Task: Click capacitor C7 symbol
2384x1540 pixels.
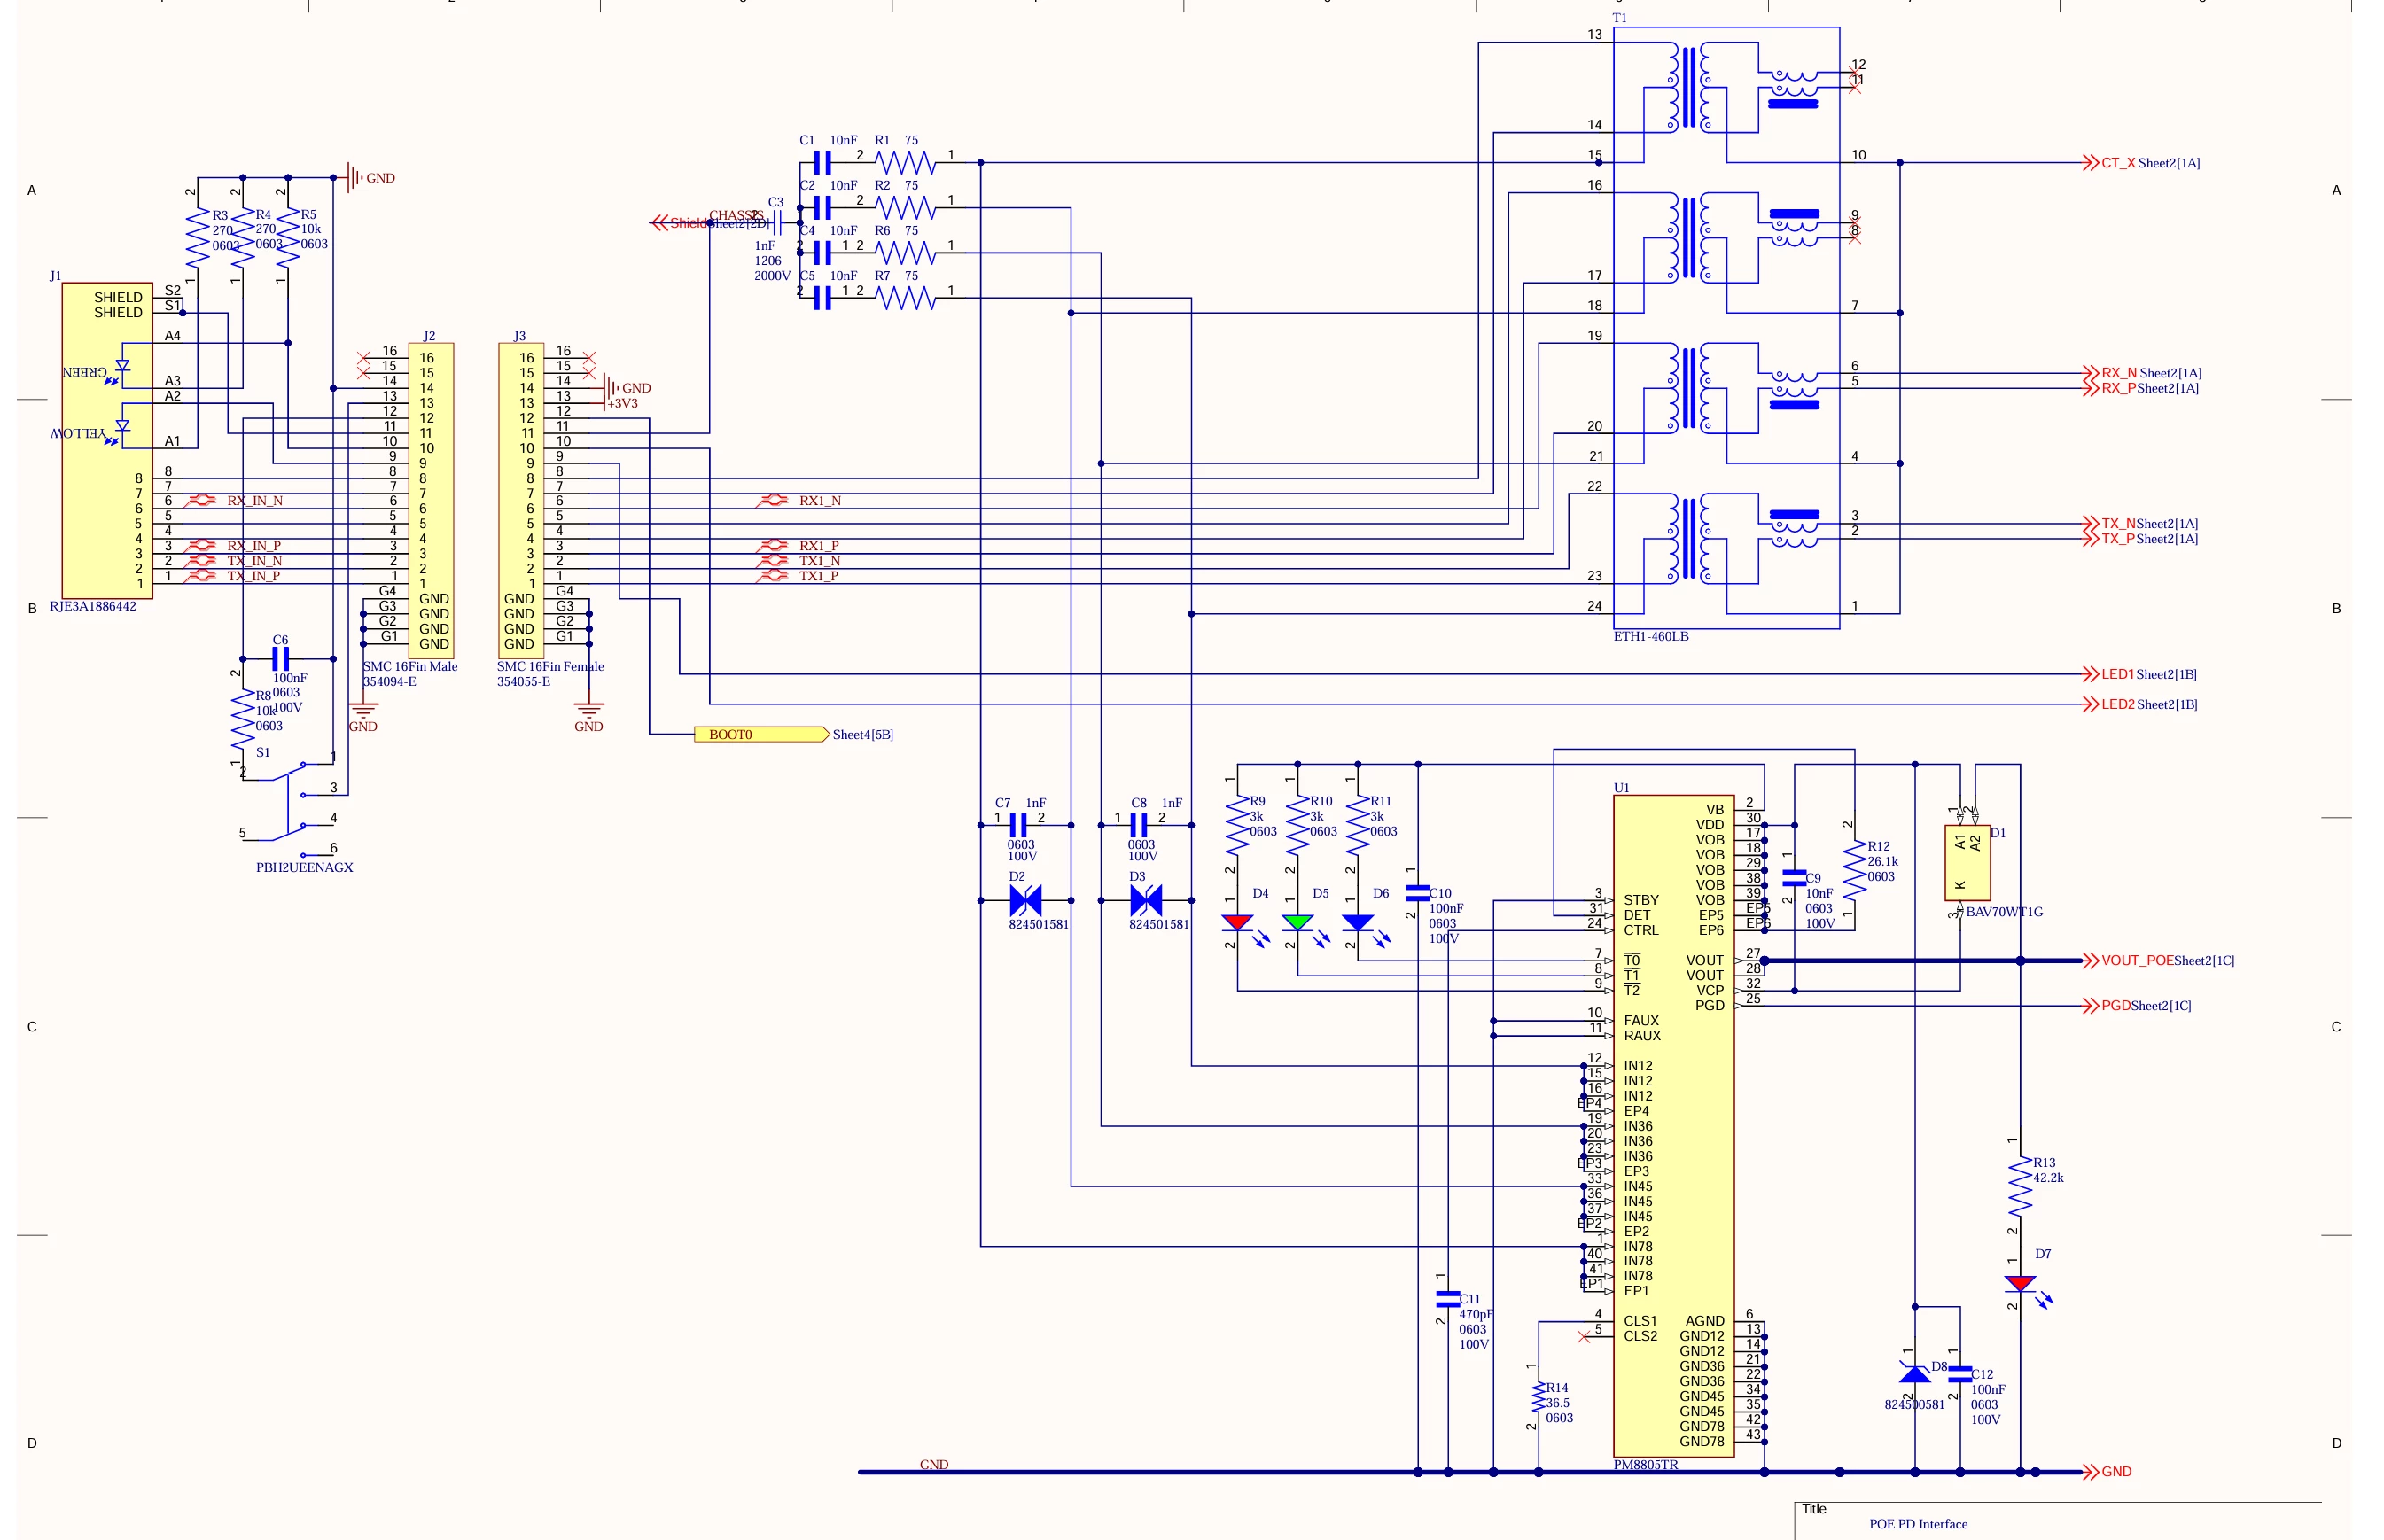Action: click(x=1018, y=825)
